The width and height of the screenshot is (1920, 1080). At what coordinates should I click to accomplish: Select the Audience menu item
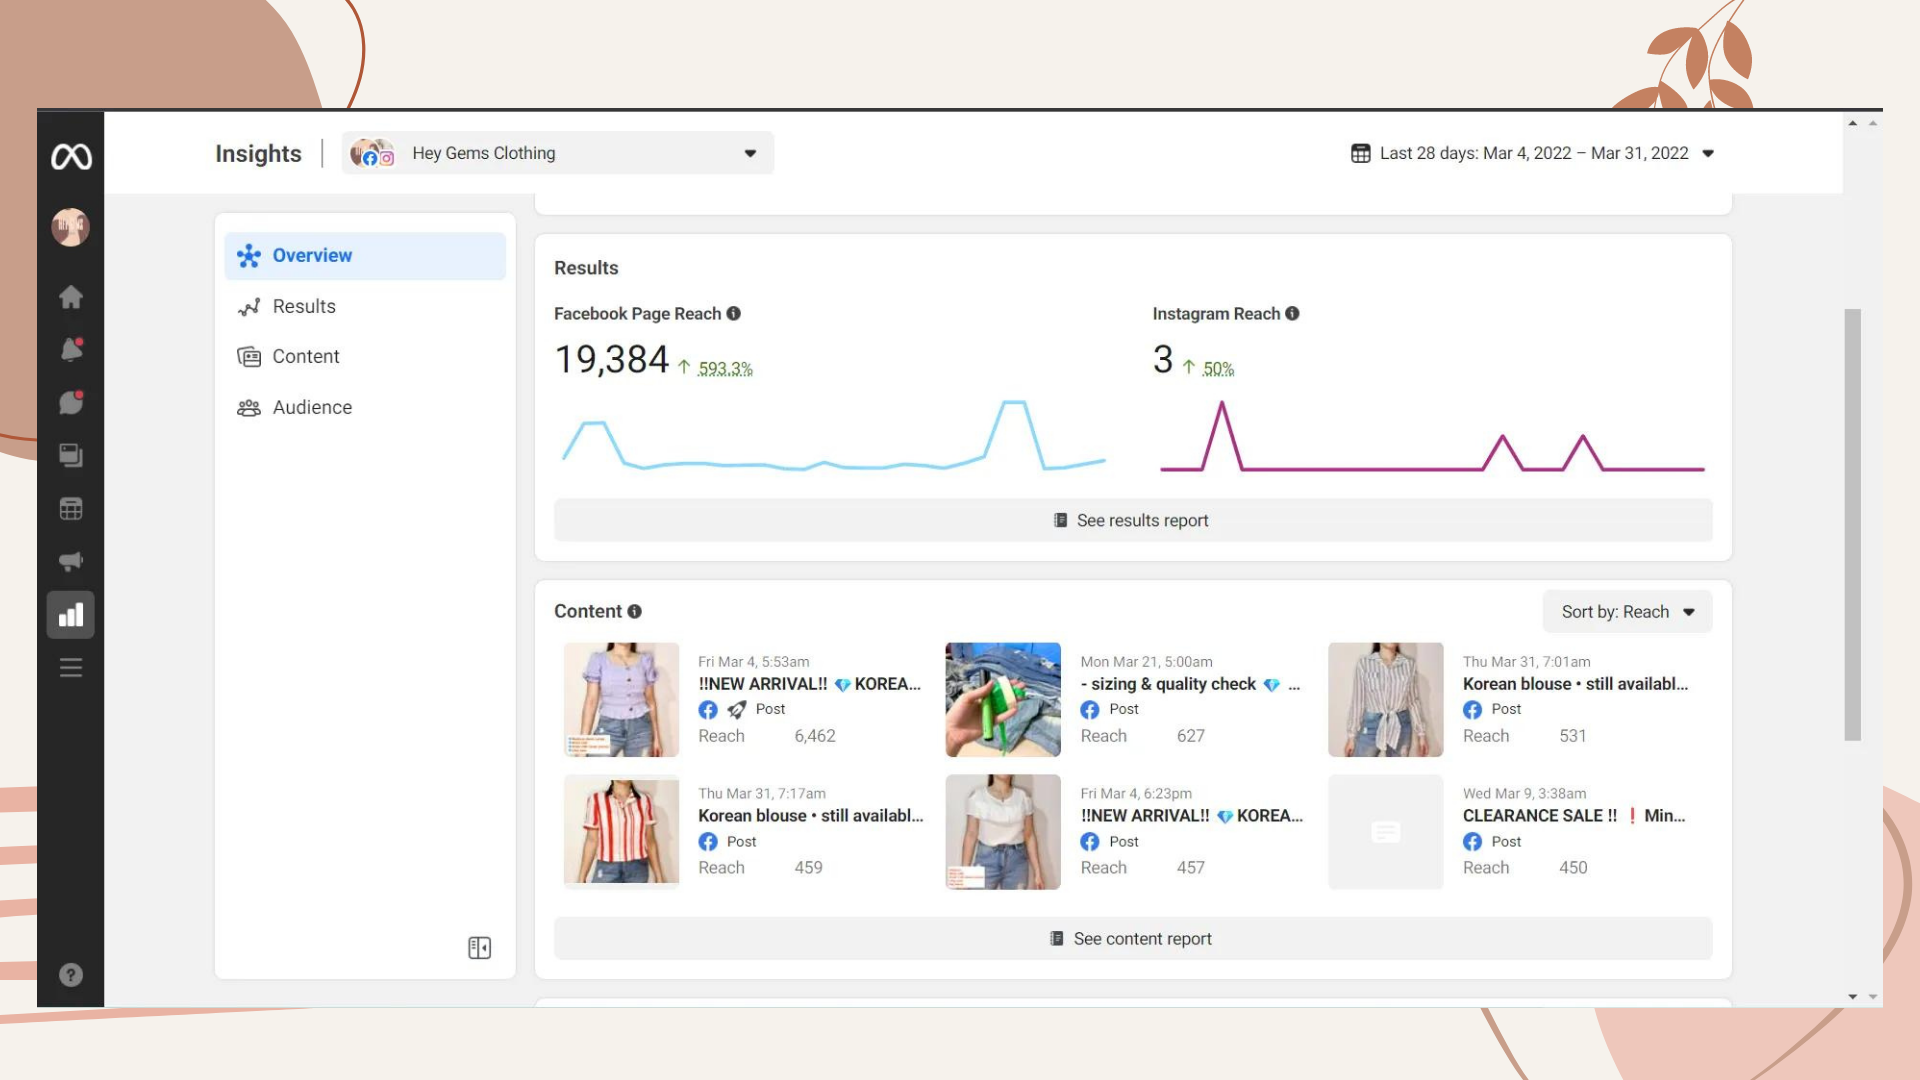point(312,408)
